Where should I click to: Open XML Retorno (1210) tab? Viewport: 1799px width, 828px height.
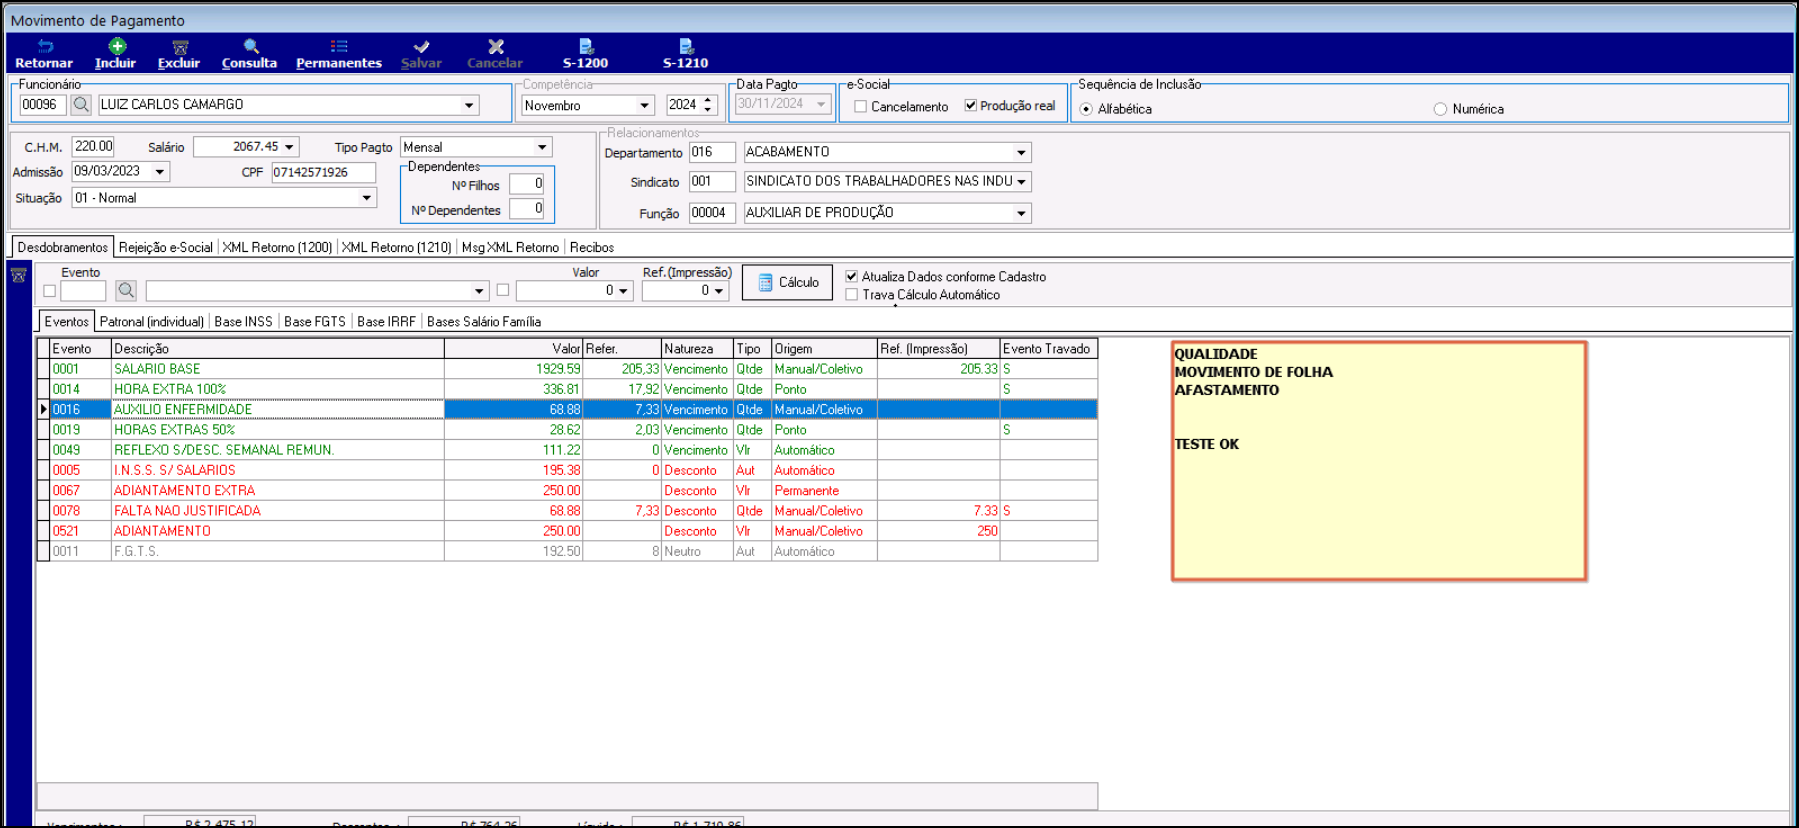pos(396,247)
